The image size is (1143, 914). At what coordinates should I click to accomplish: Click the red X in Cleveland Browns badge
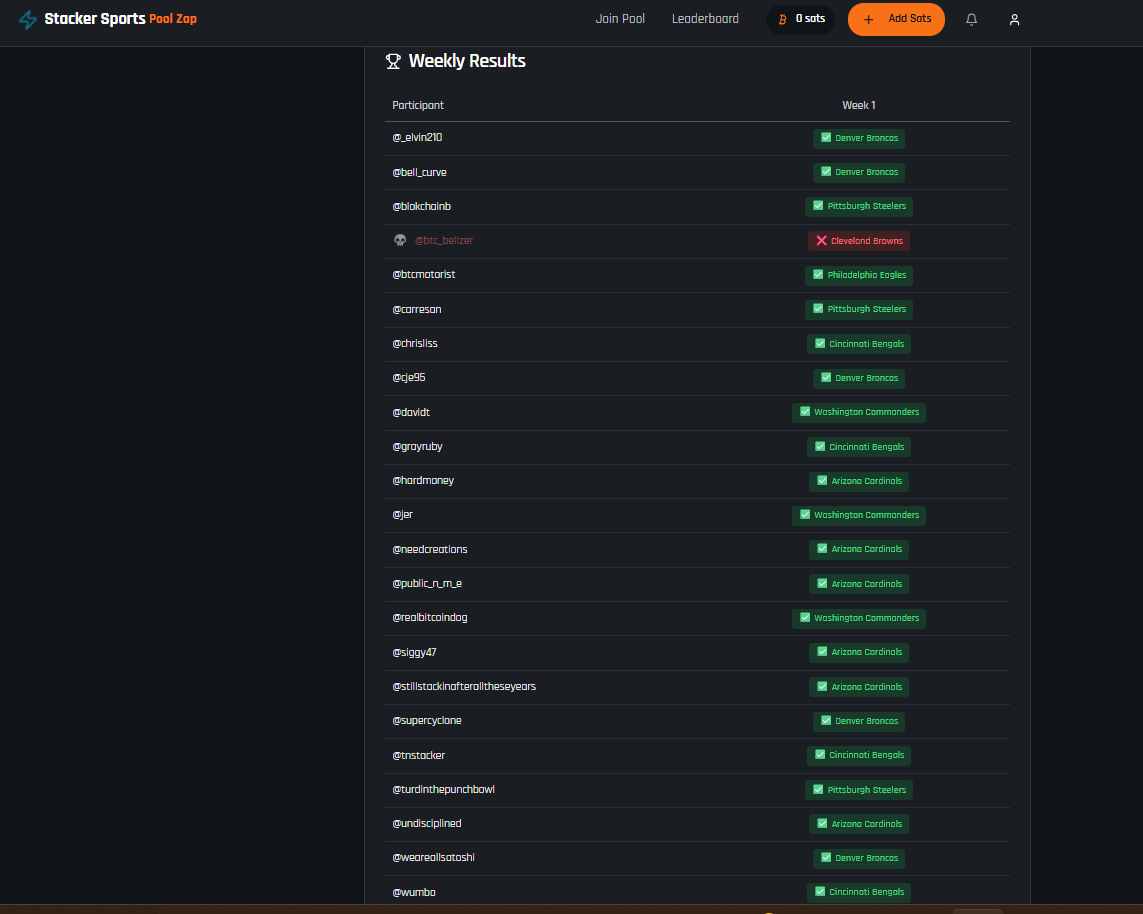tap(822, 241)
